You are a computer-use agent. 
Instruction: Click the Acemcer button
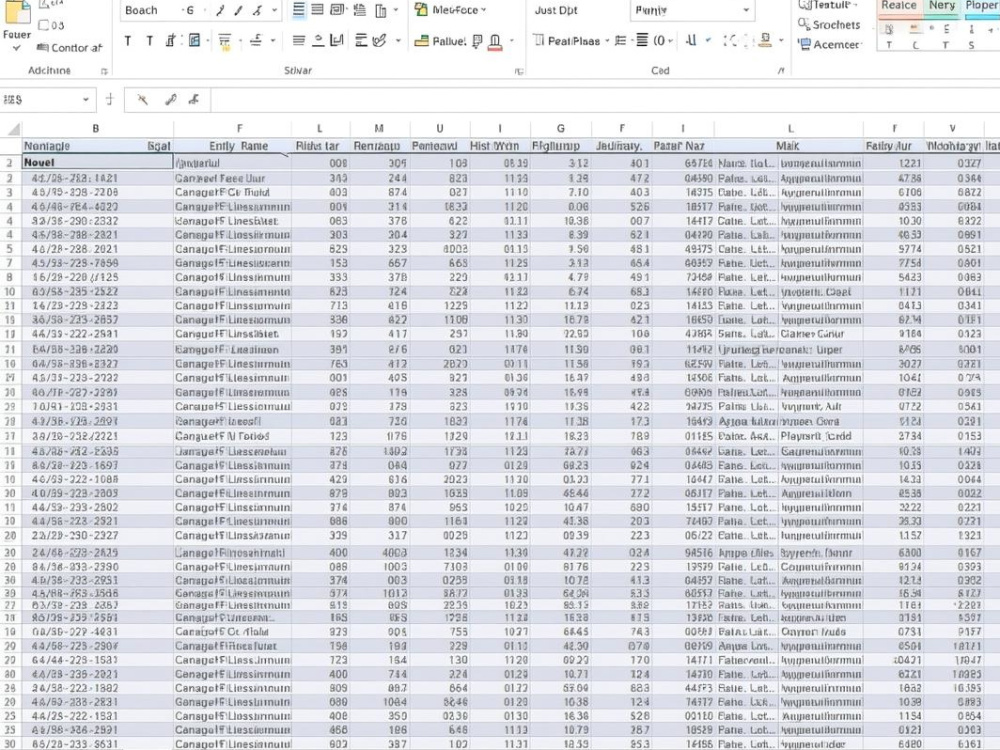tap(830, 45)
